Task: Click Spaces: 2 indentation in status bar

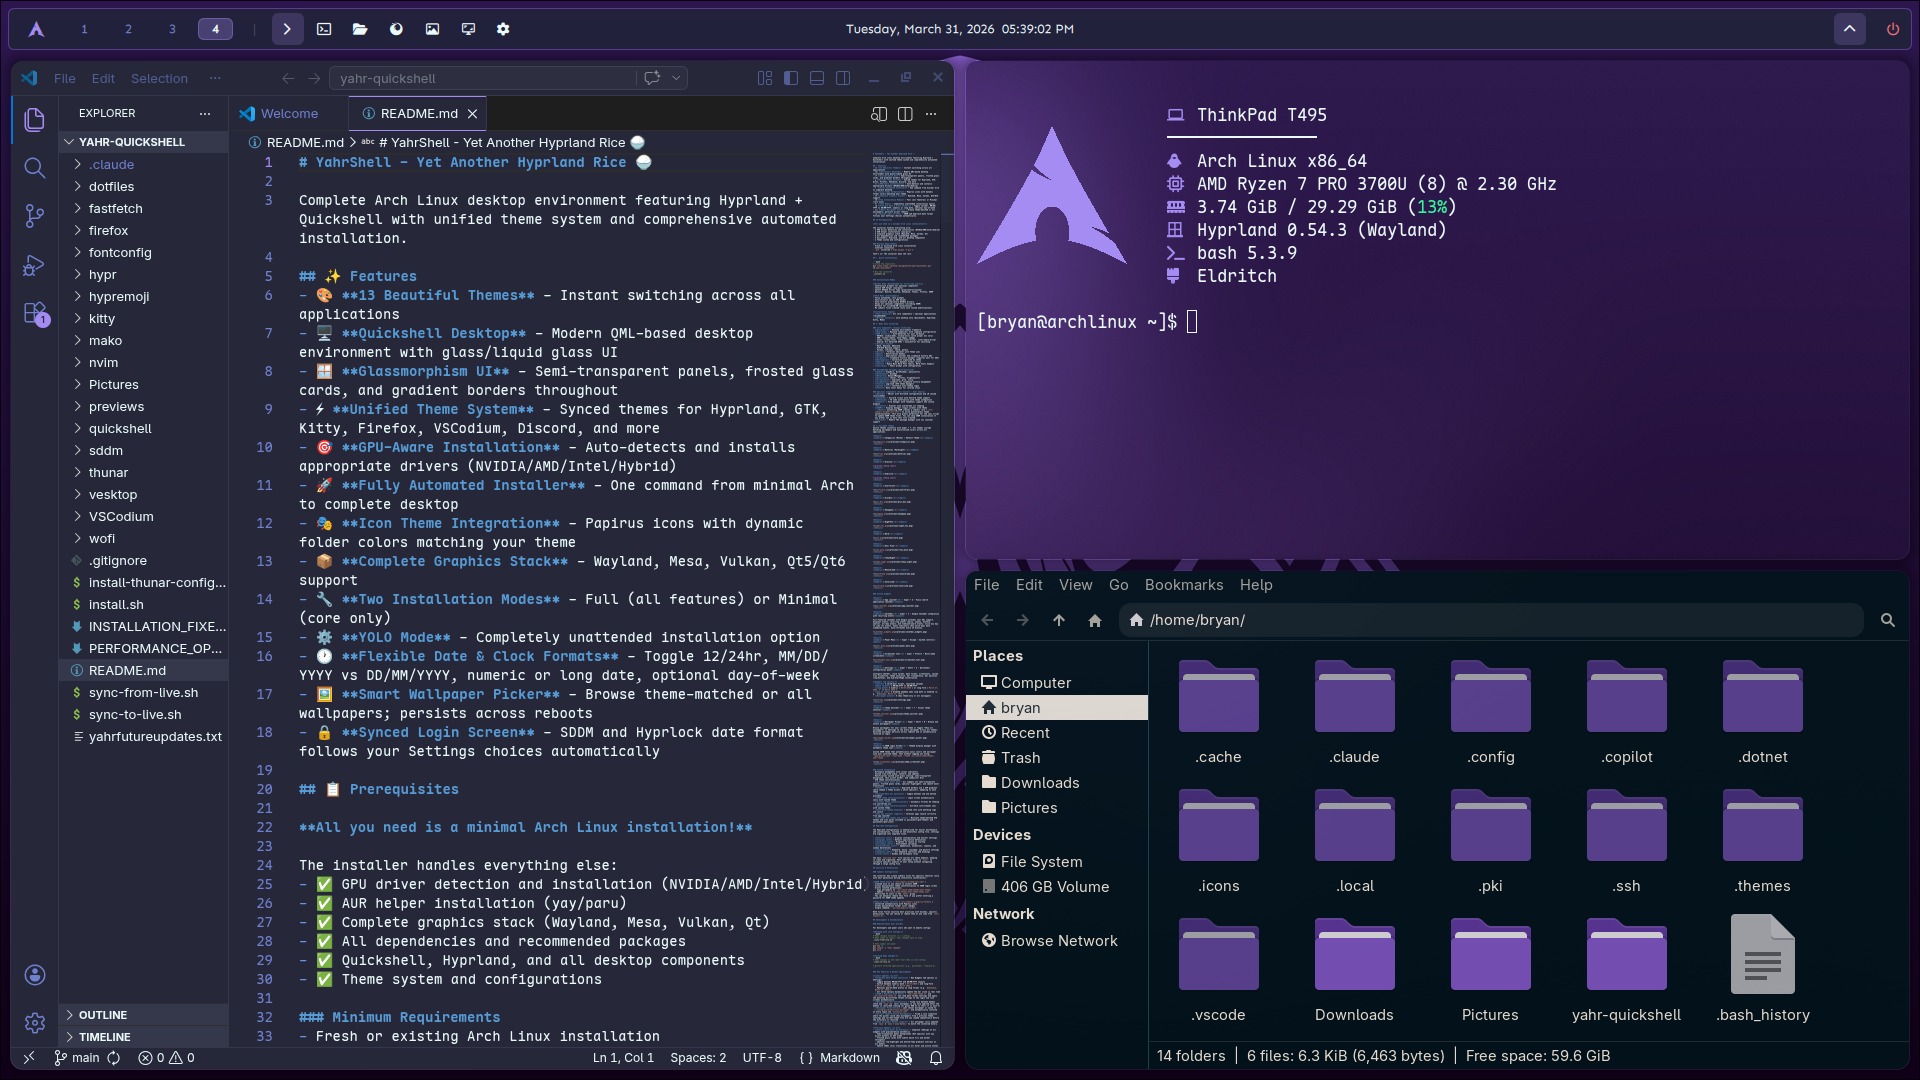Action: [698, 1058]
